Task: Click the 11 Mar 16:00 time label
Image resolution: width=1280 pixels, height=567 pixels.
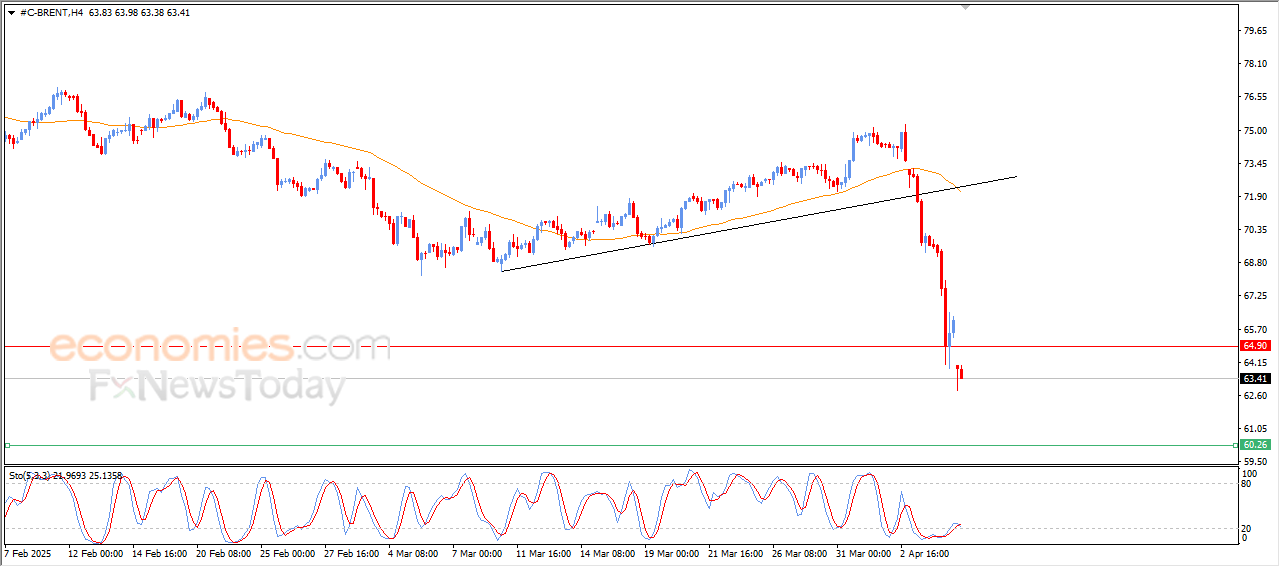Action: click(x=543, y=552)
